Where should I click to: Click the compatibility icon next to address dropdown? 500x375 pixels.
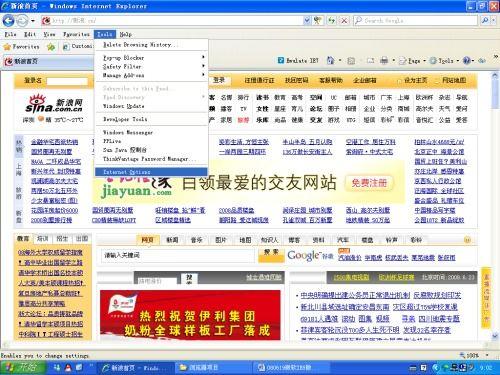point(318,21)
